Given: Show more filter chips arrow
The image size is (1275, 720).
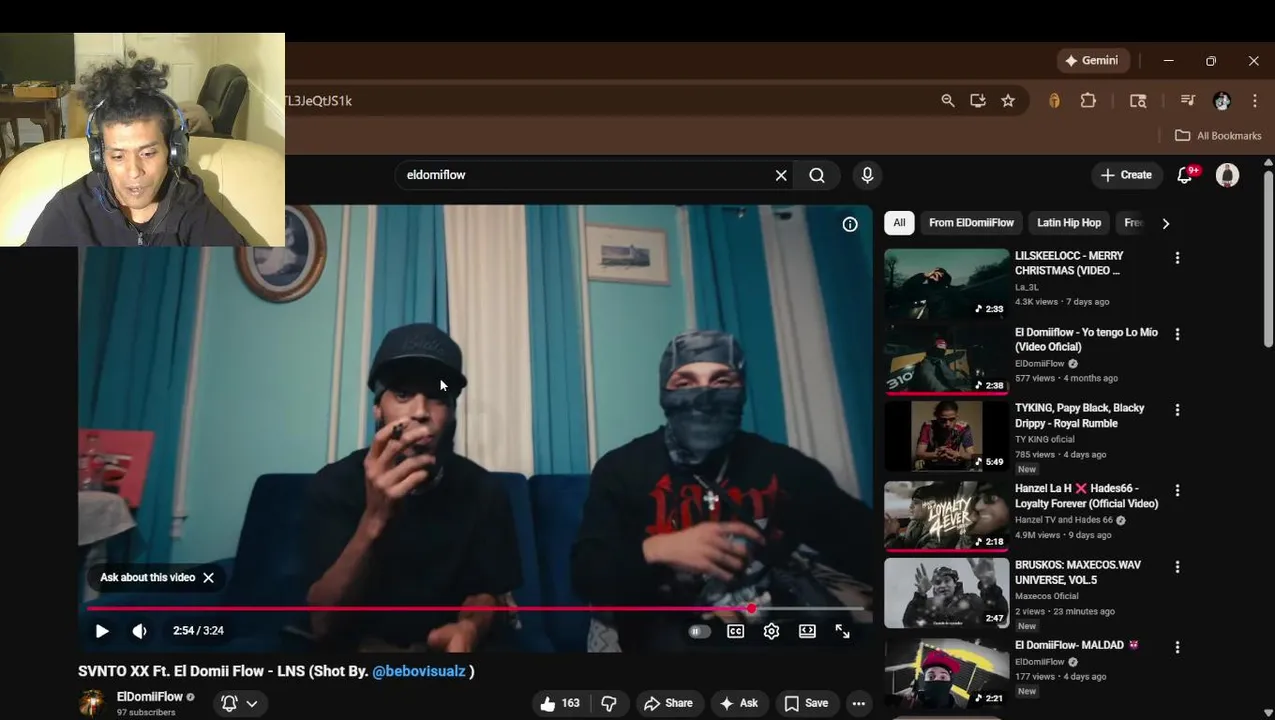Looking at the screenshot, I should (1165, 223).
